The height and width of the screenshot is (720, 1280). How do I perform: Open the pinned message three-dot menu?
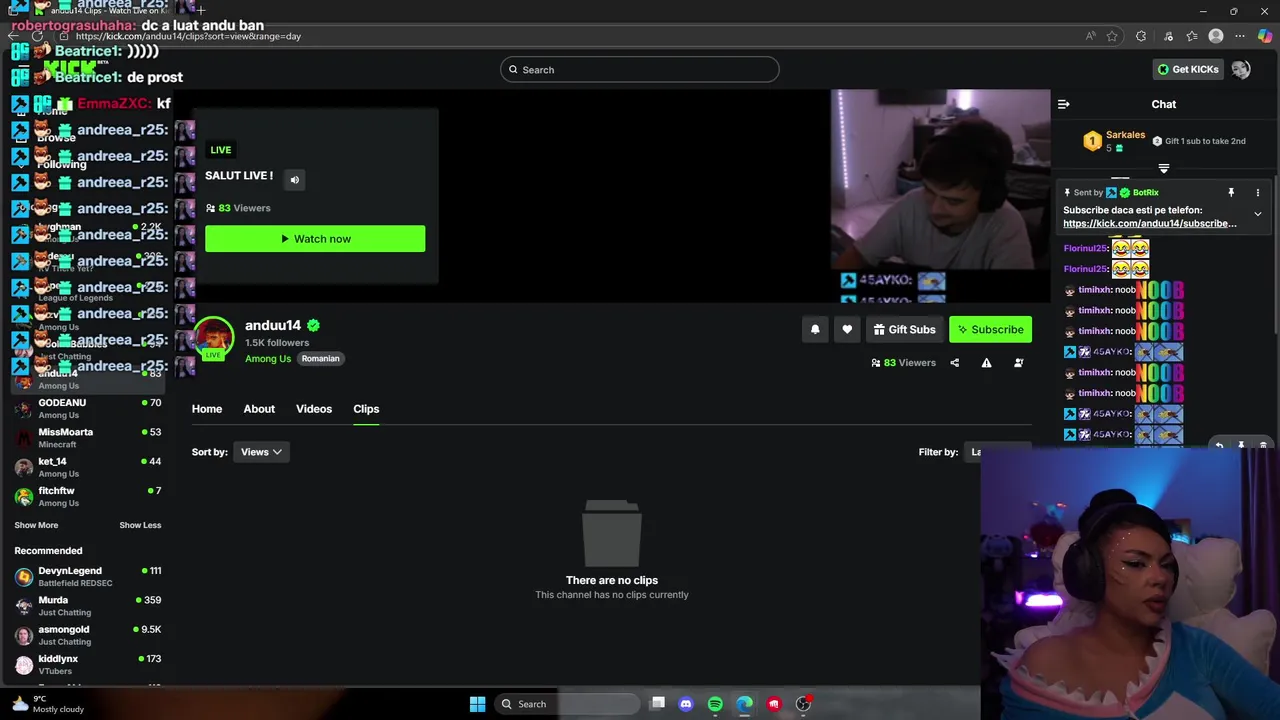[1258, 192]
